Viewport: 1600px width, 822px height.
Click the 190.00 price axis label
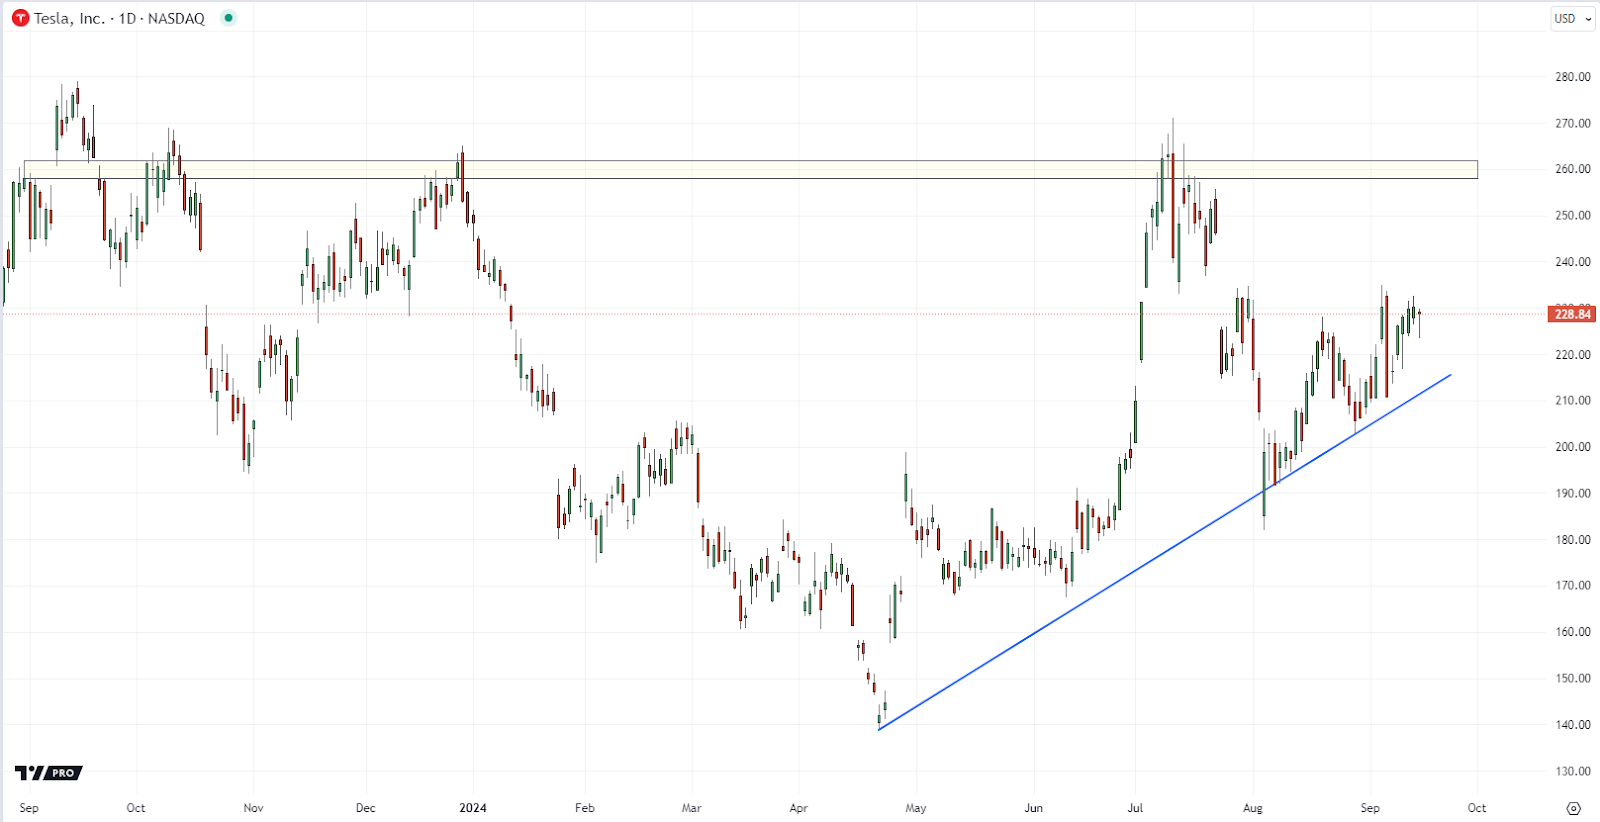1573,493
